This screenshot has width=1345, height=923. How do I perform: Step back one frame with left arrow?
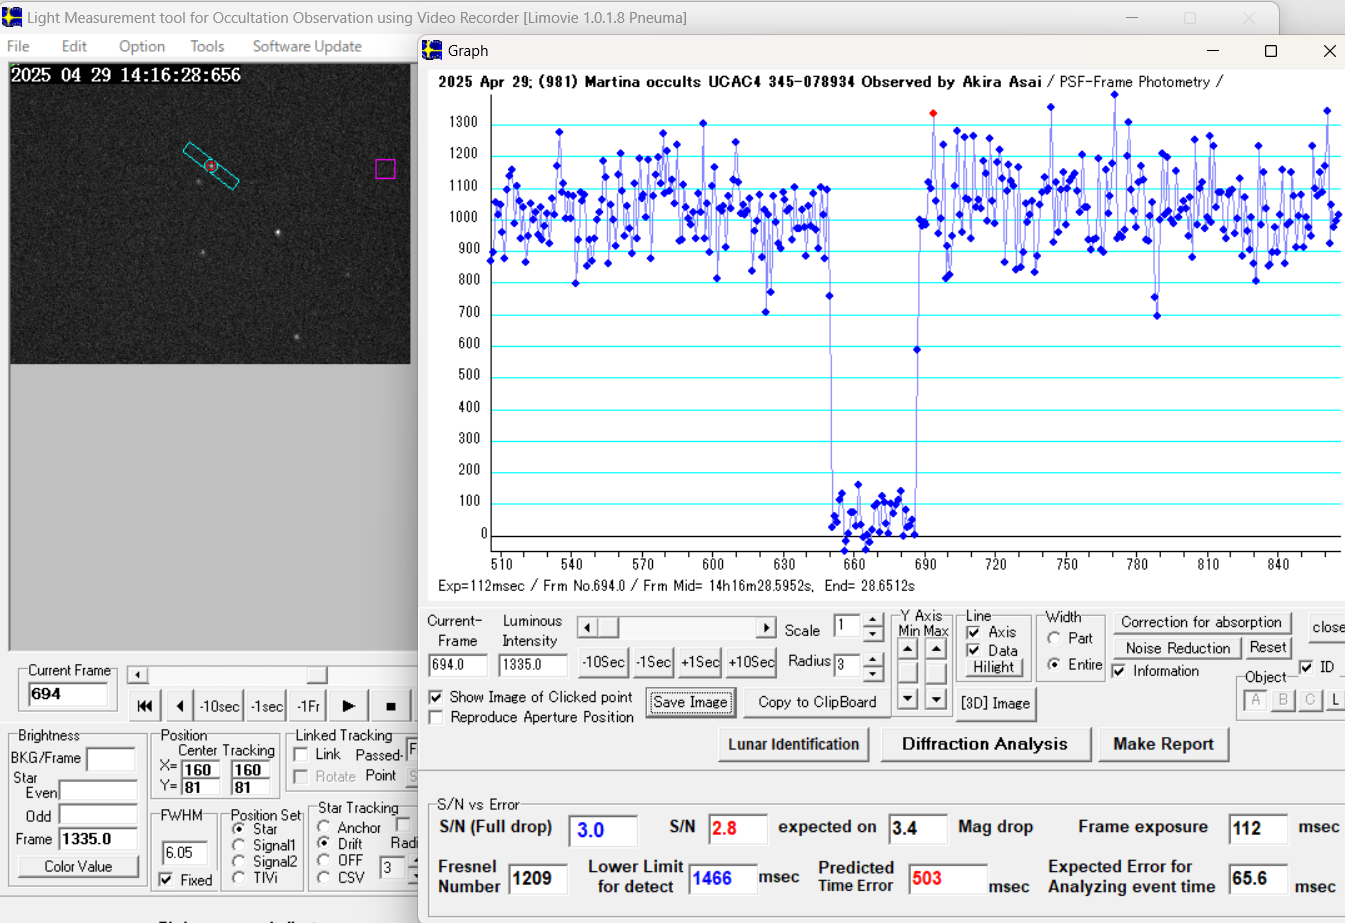pos(179,706)
